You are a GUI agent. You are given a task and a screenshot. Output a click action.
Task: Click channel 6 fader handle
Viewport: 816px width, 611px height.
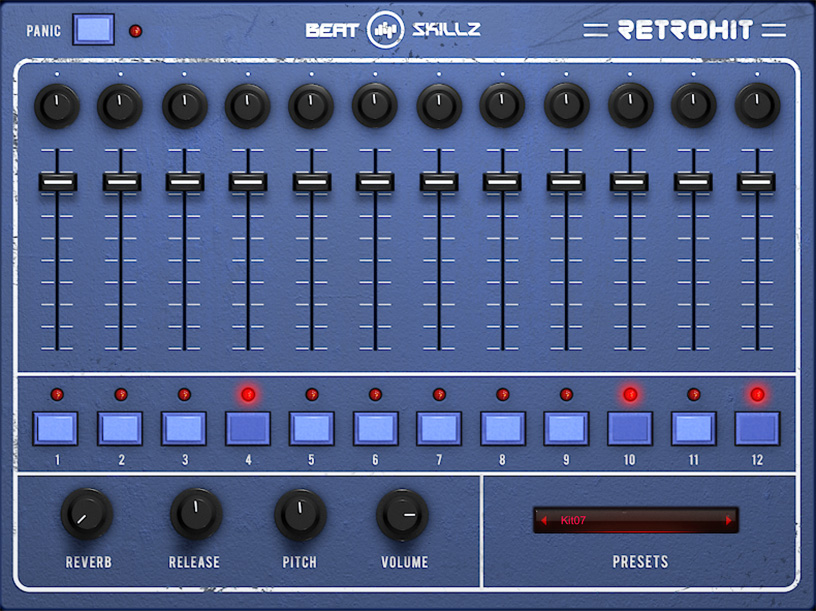click(375, 182)
